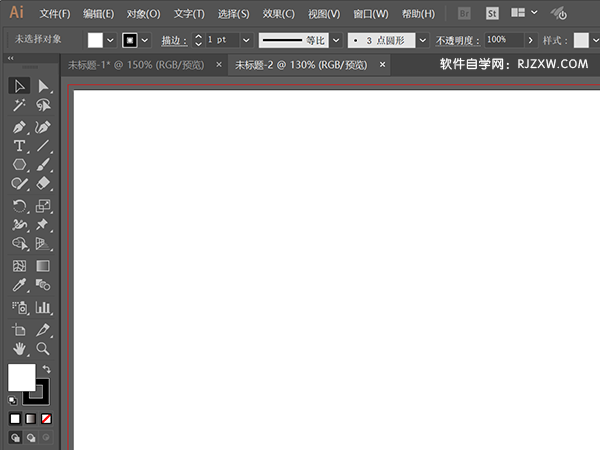Select the Lasso tool
600x450 pixels.
pos(43,105)
